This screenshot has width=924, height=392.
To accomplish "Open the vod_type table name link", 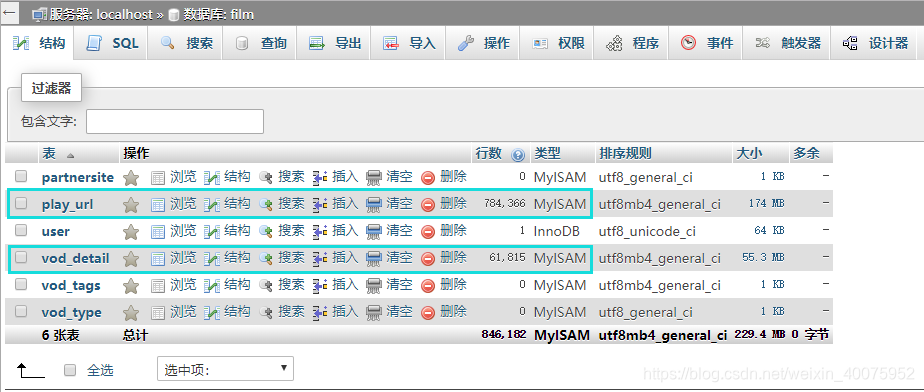I will [71, 313].
